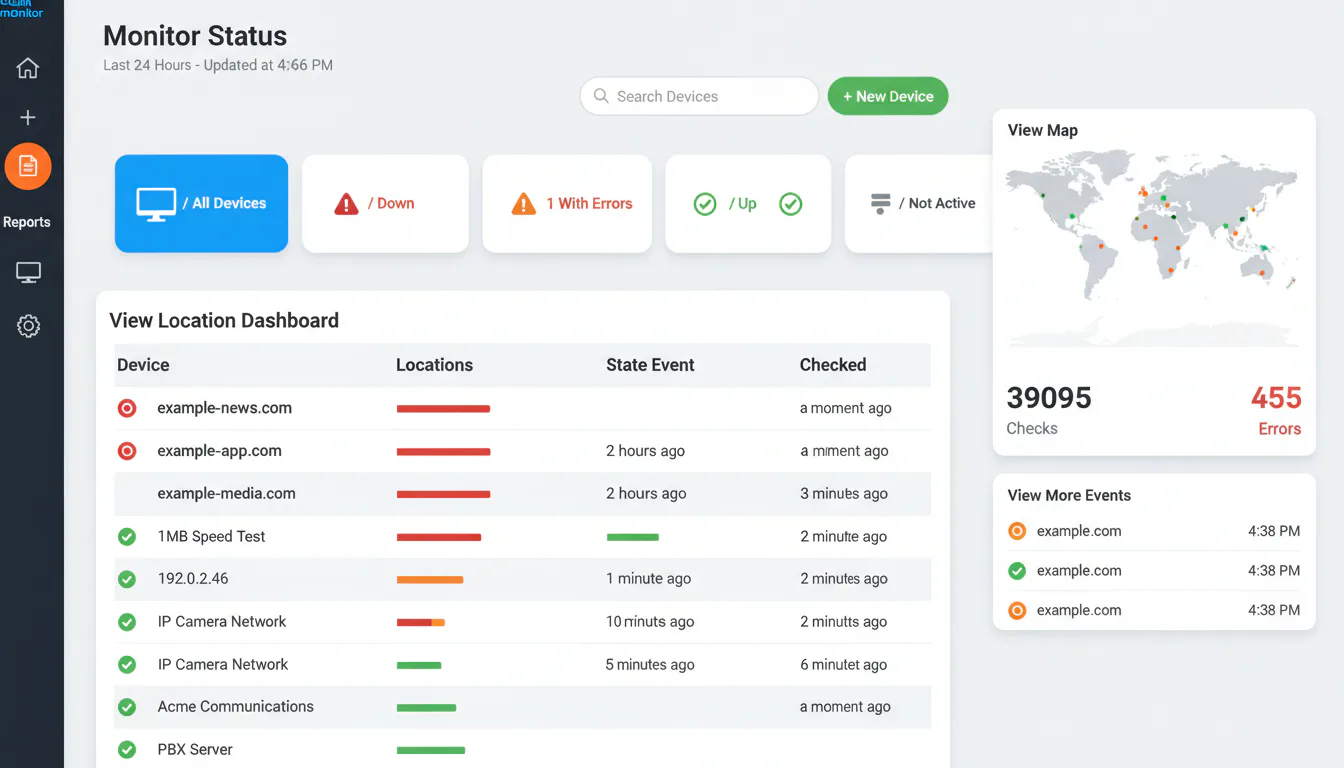Focus the Search Devices field
Screen dimensions: 1344x768
point(699,97)
